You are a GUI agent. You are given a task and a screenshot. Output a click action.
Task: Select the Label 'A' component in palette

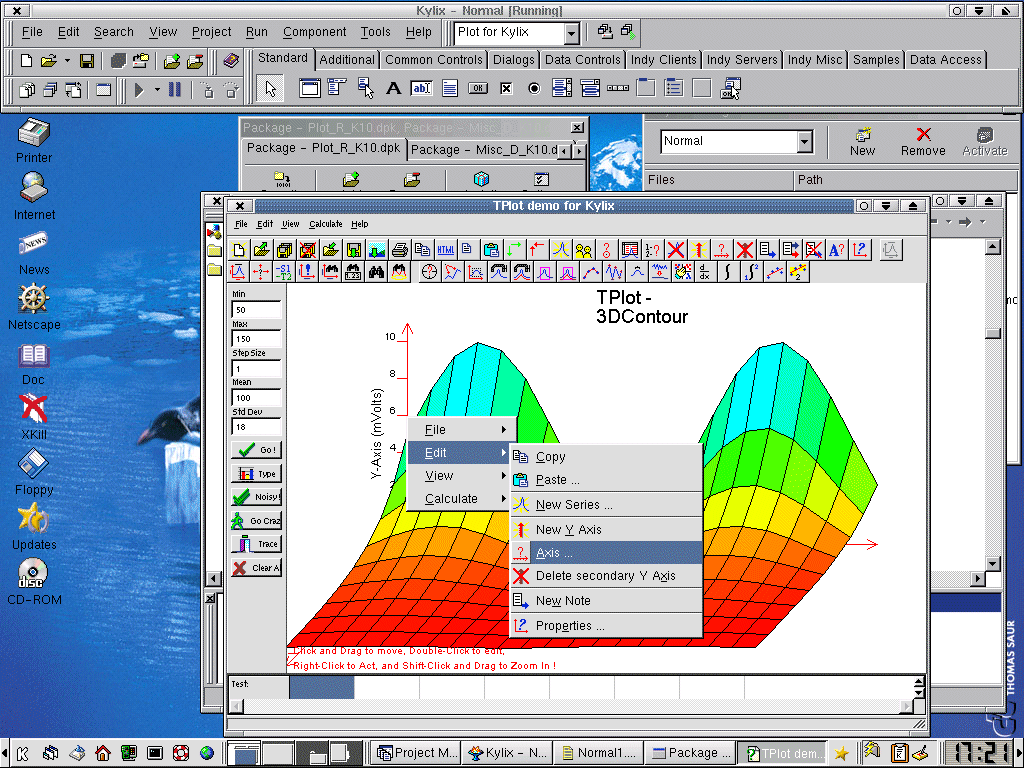tap(393, 88)
